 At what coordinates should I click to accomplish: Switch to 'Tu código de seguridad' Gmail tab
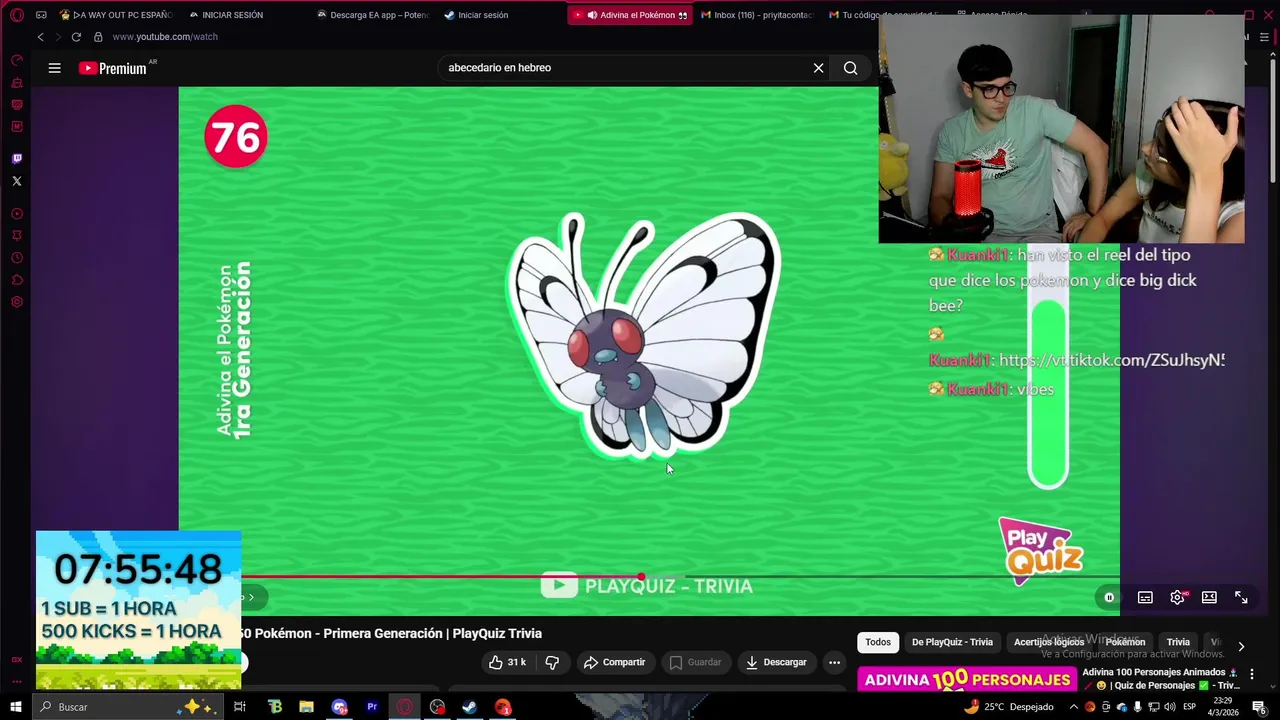click(x=882, y=15)
